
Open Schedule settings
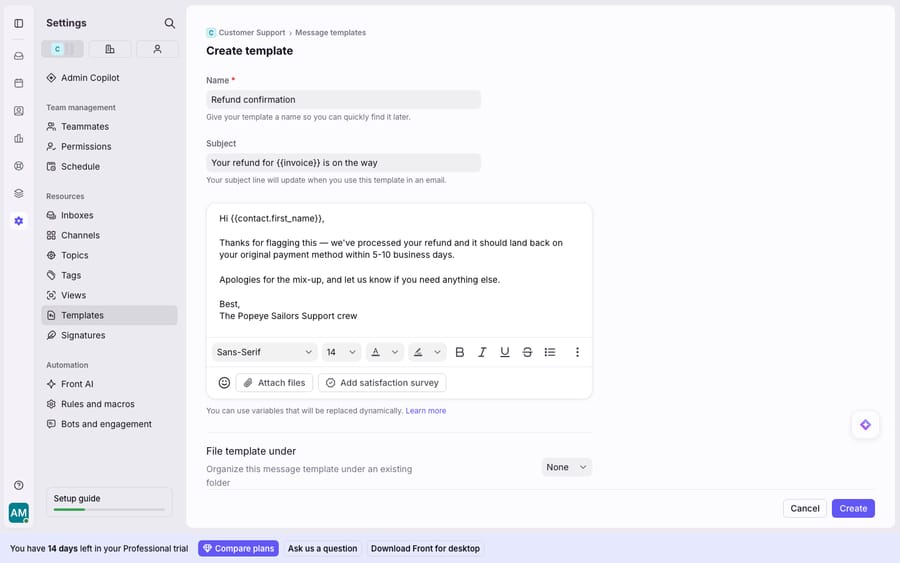tap(109, 166)
